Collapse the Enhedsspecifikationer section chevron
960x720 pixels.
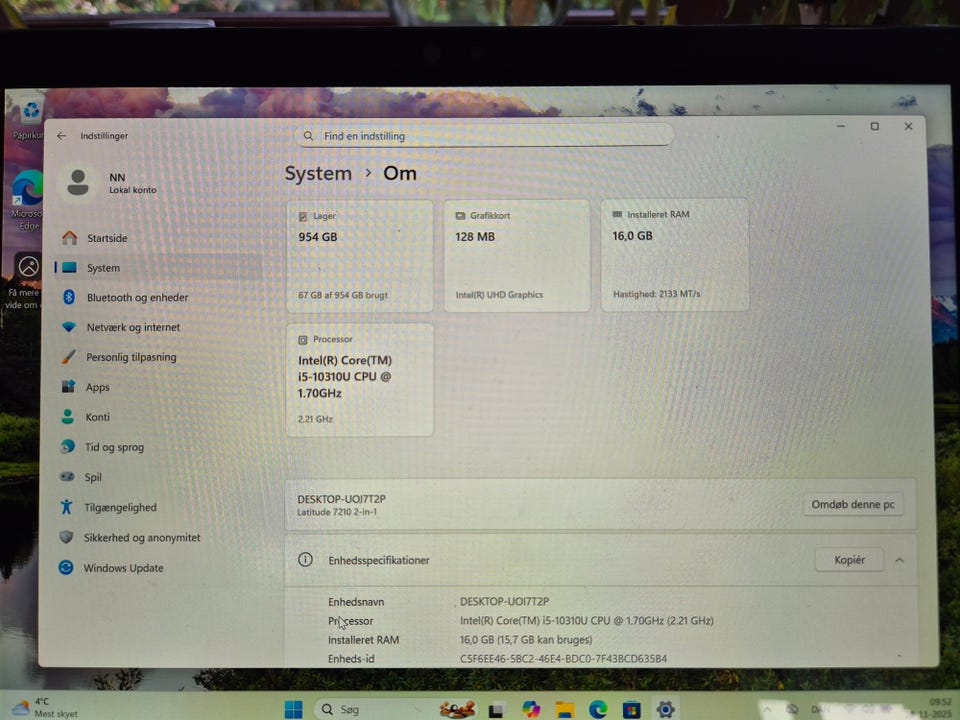899,560
